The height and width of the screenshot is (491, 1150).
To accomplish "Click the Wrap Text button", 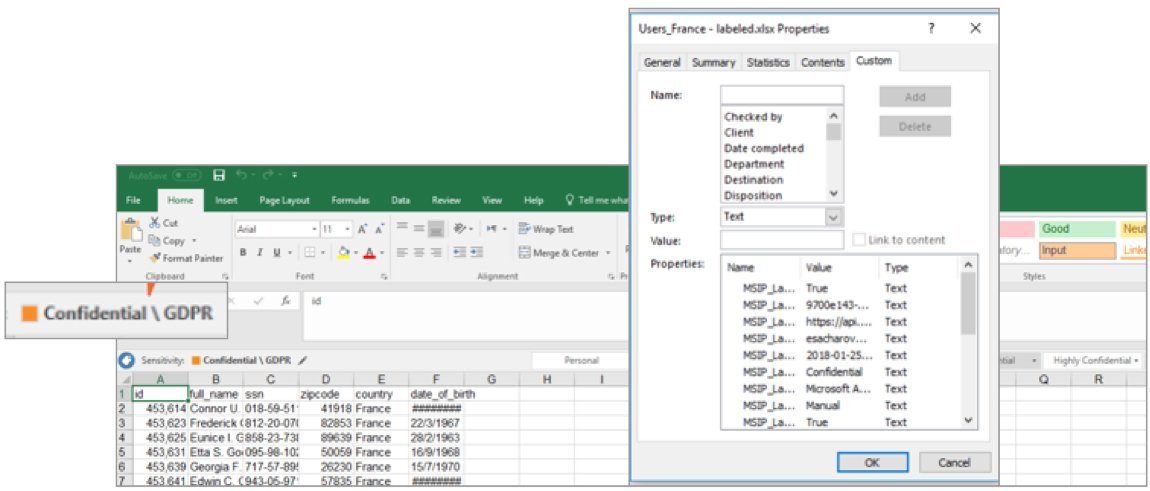I will pyautogui.click(x=546, y=229).
